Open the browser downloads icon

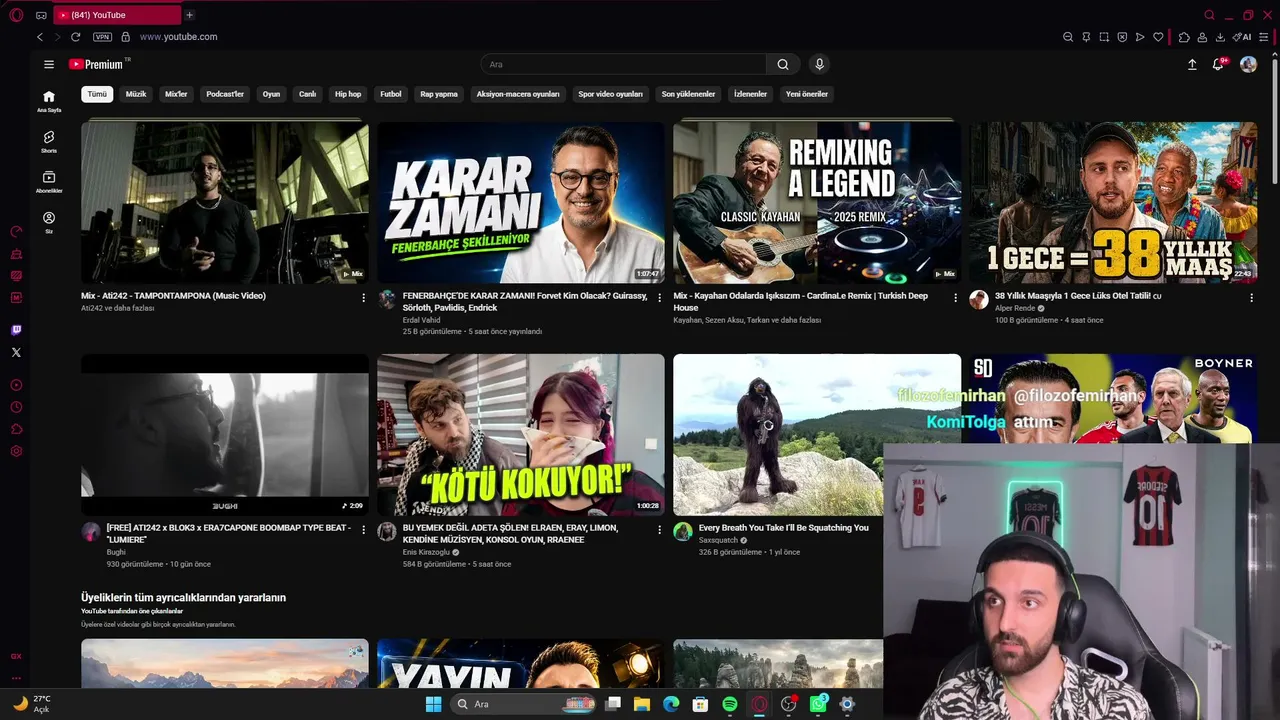pos(1220,37)
